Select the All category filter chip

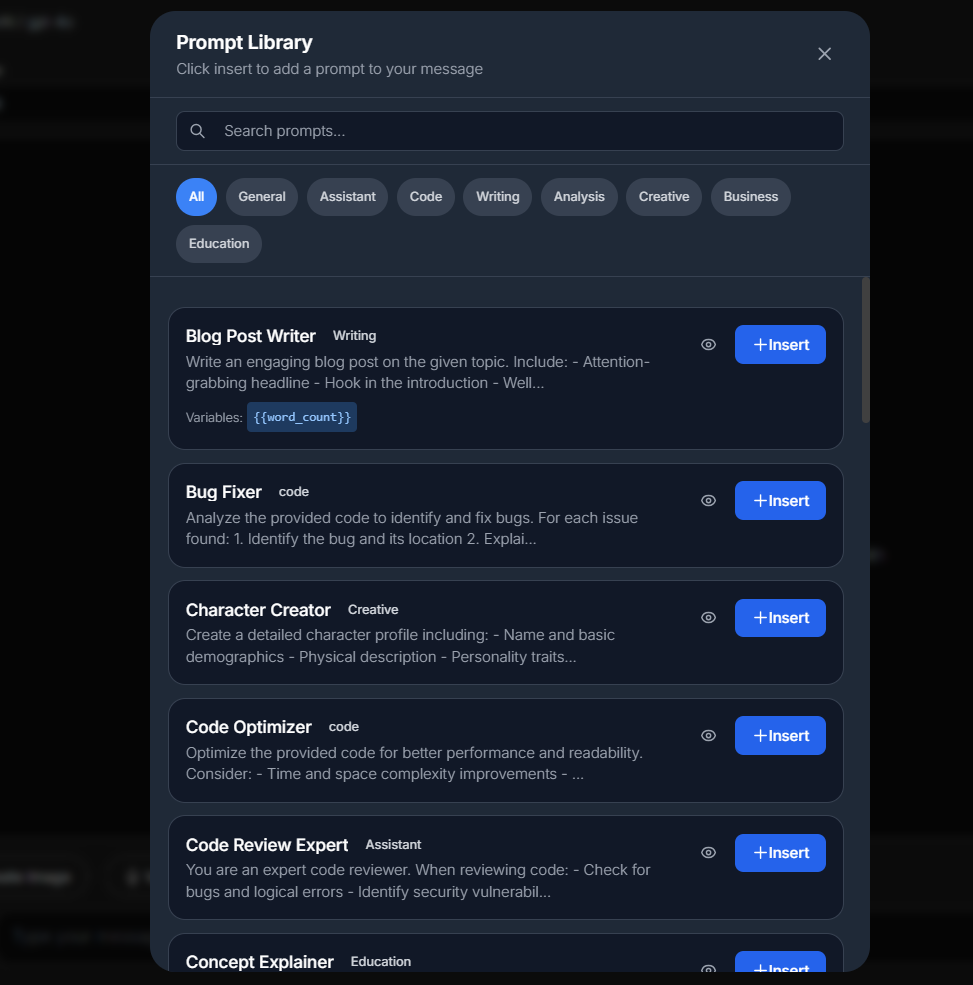pos(196,197)
